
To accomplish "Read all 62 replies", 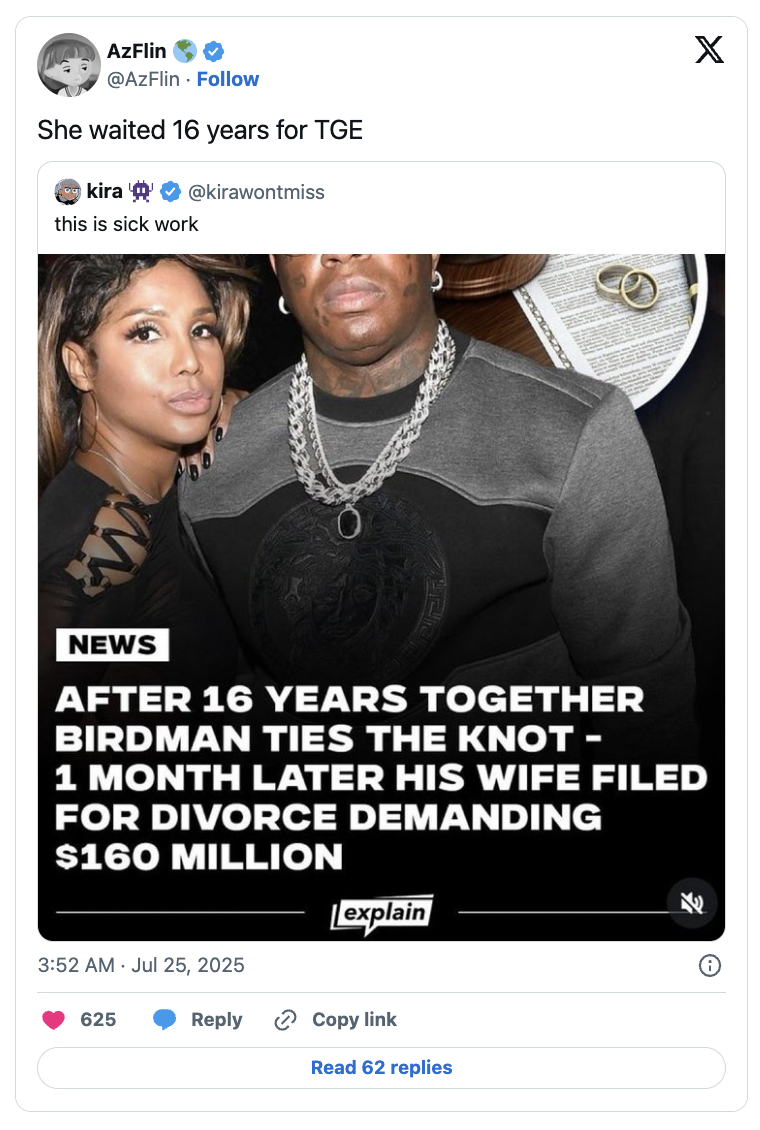I will pyautogui.click(x=381, y=1067).
